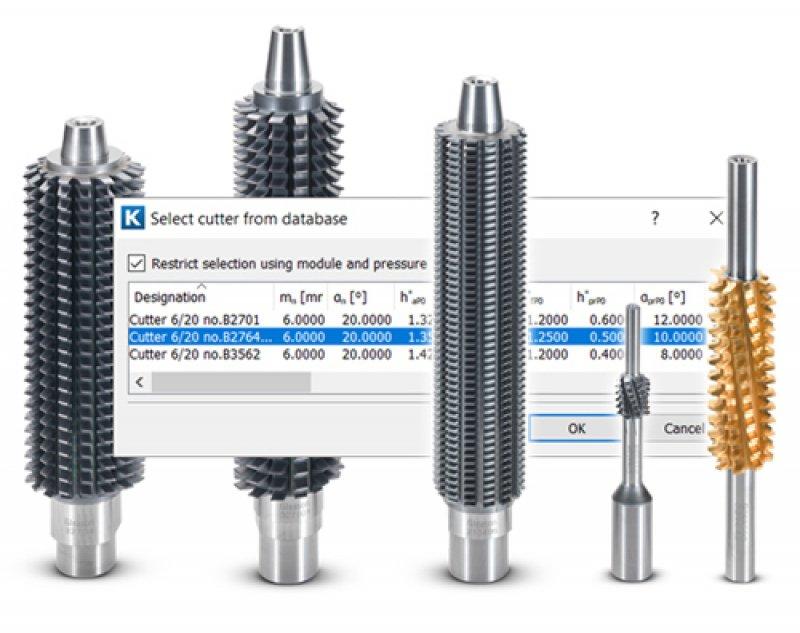Click the 6.0000 module cell in B3562 row
The image size is (800, 633).
point(304,354)
